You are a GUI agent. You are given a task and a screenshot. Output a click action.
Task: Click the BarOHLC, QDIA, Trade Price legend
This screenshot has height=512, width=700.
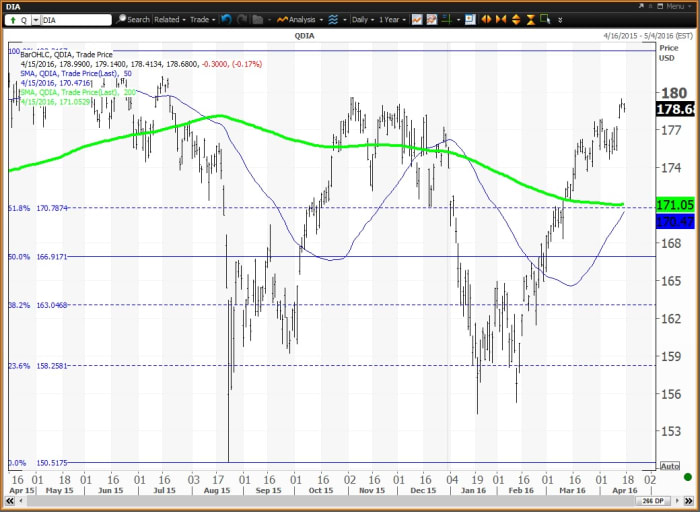[67, 54]
